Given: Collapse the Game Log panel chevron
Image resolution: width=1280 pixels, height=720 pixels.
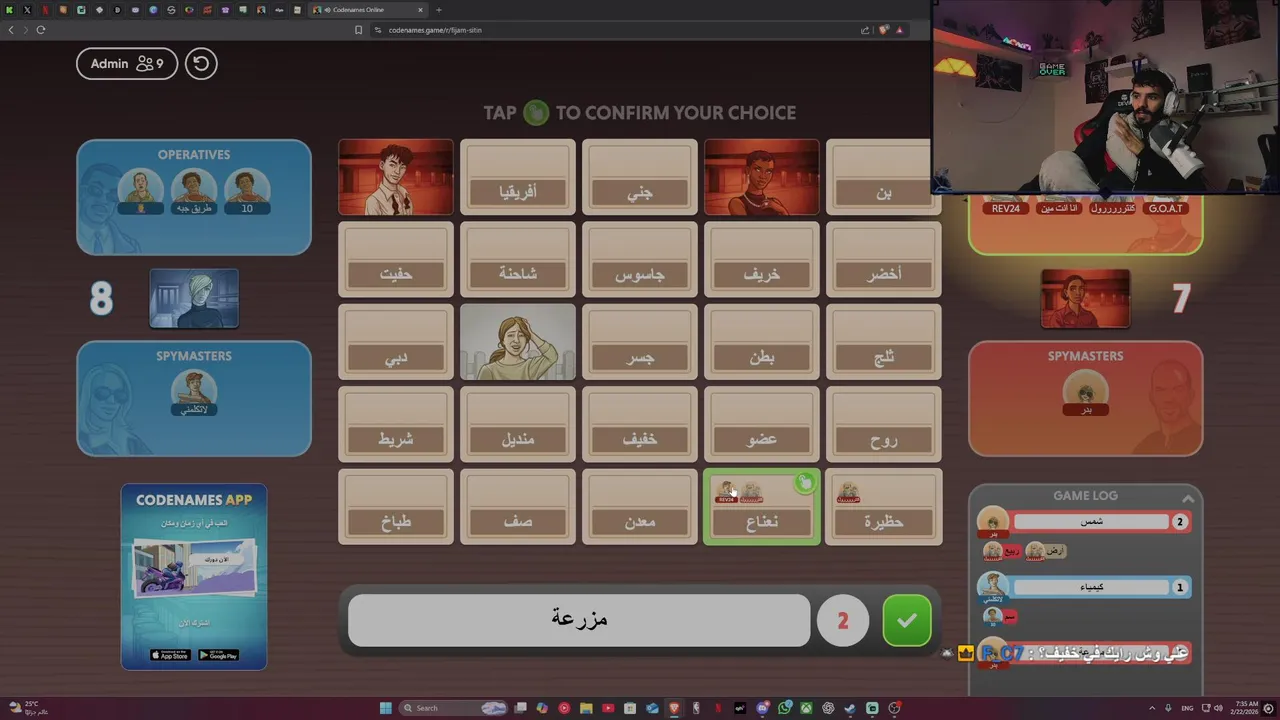Looking at the screenshot, I should pos(1188,498).
